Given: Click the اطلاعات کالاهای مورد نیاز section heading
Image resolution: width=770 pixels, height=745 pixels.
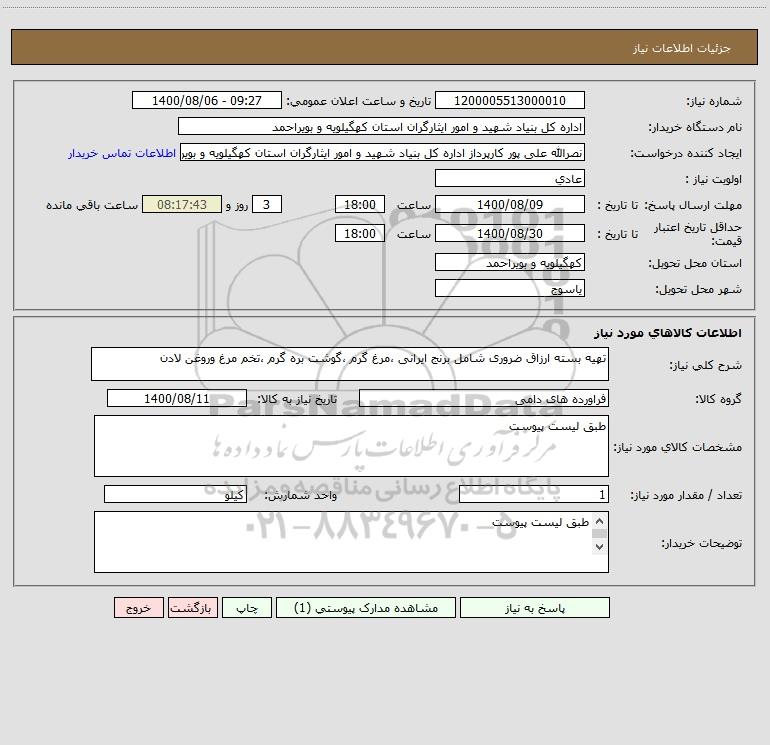Looking at the screenshot, I should pyautogui.click(x=668, y=333).
